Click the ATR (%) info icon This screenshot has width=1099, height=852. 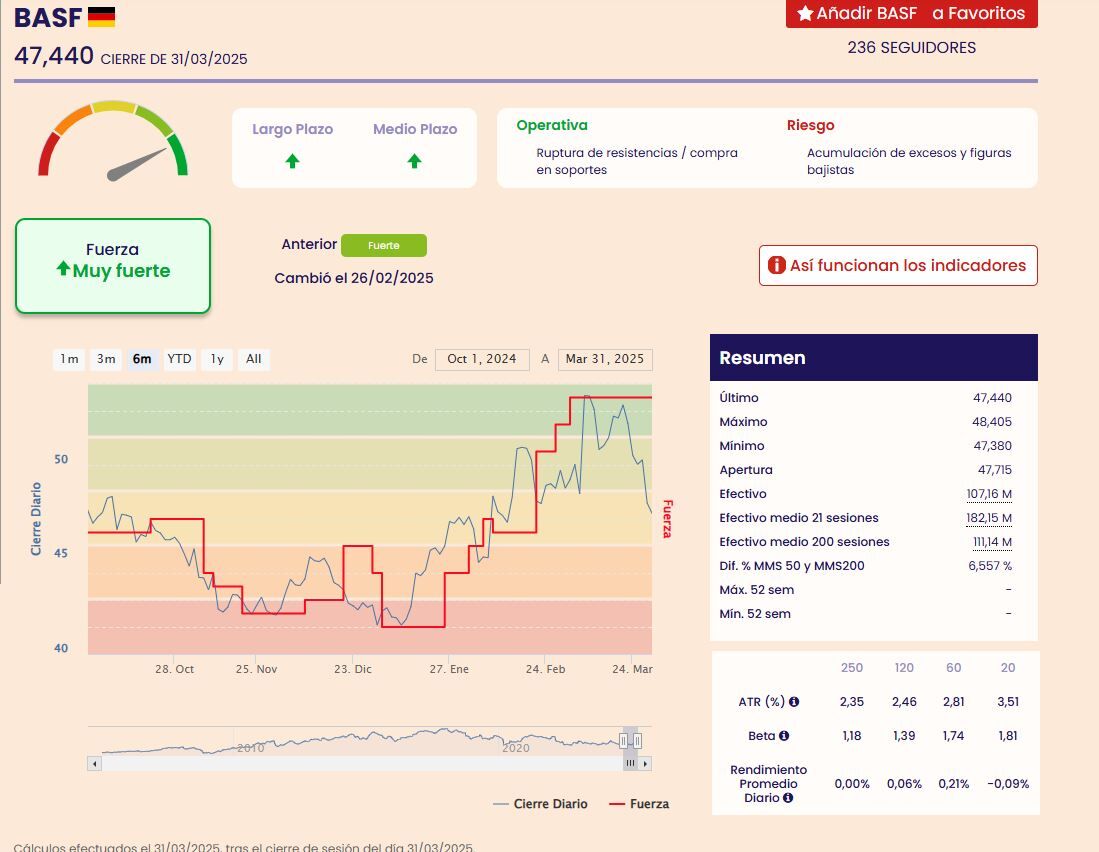(794, 701)
